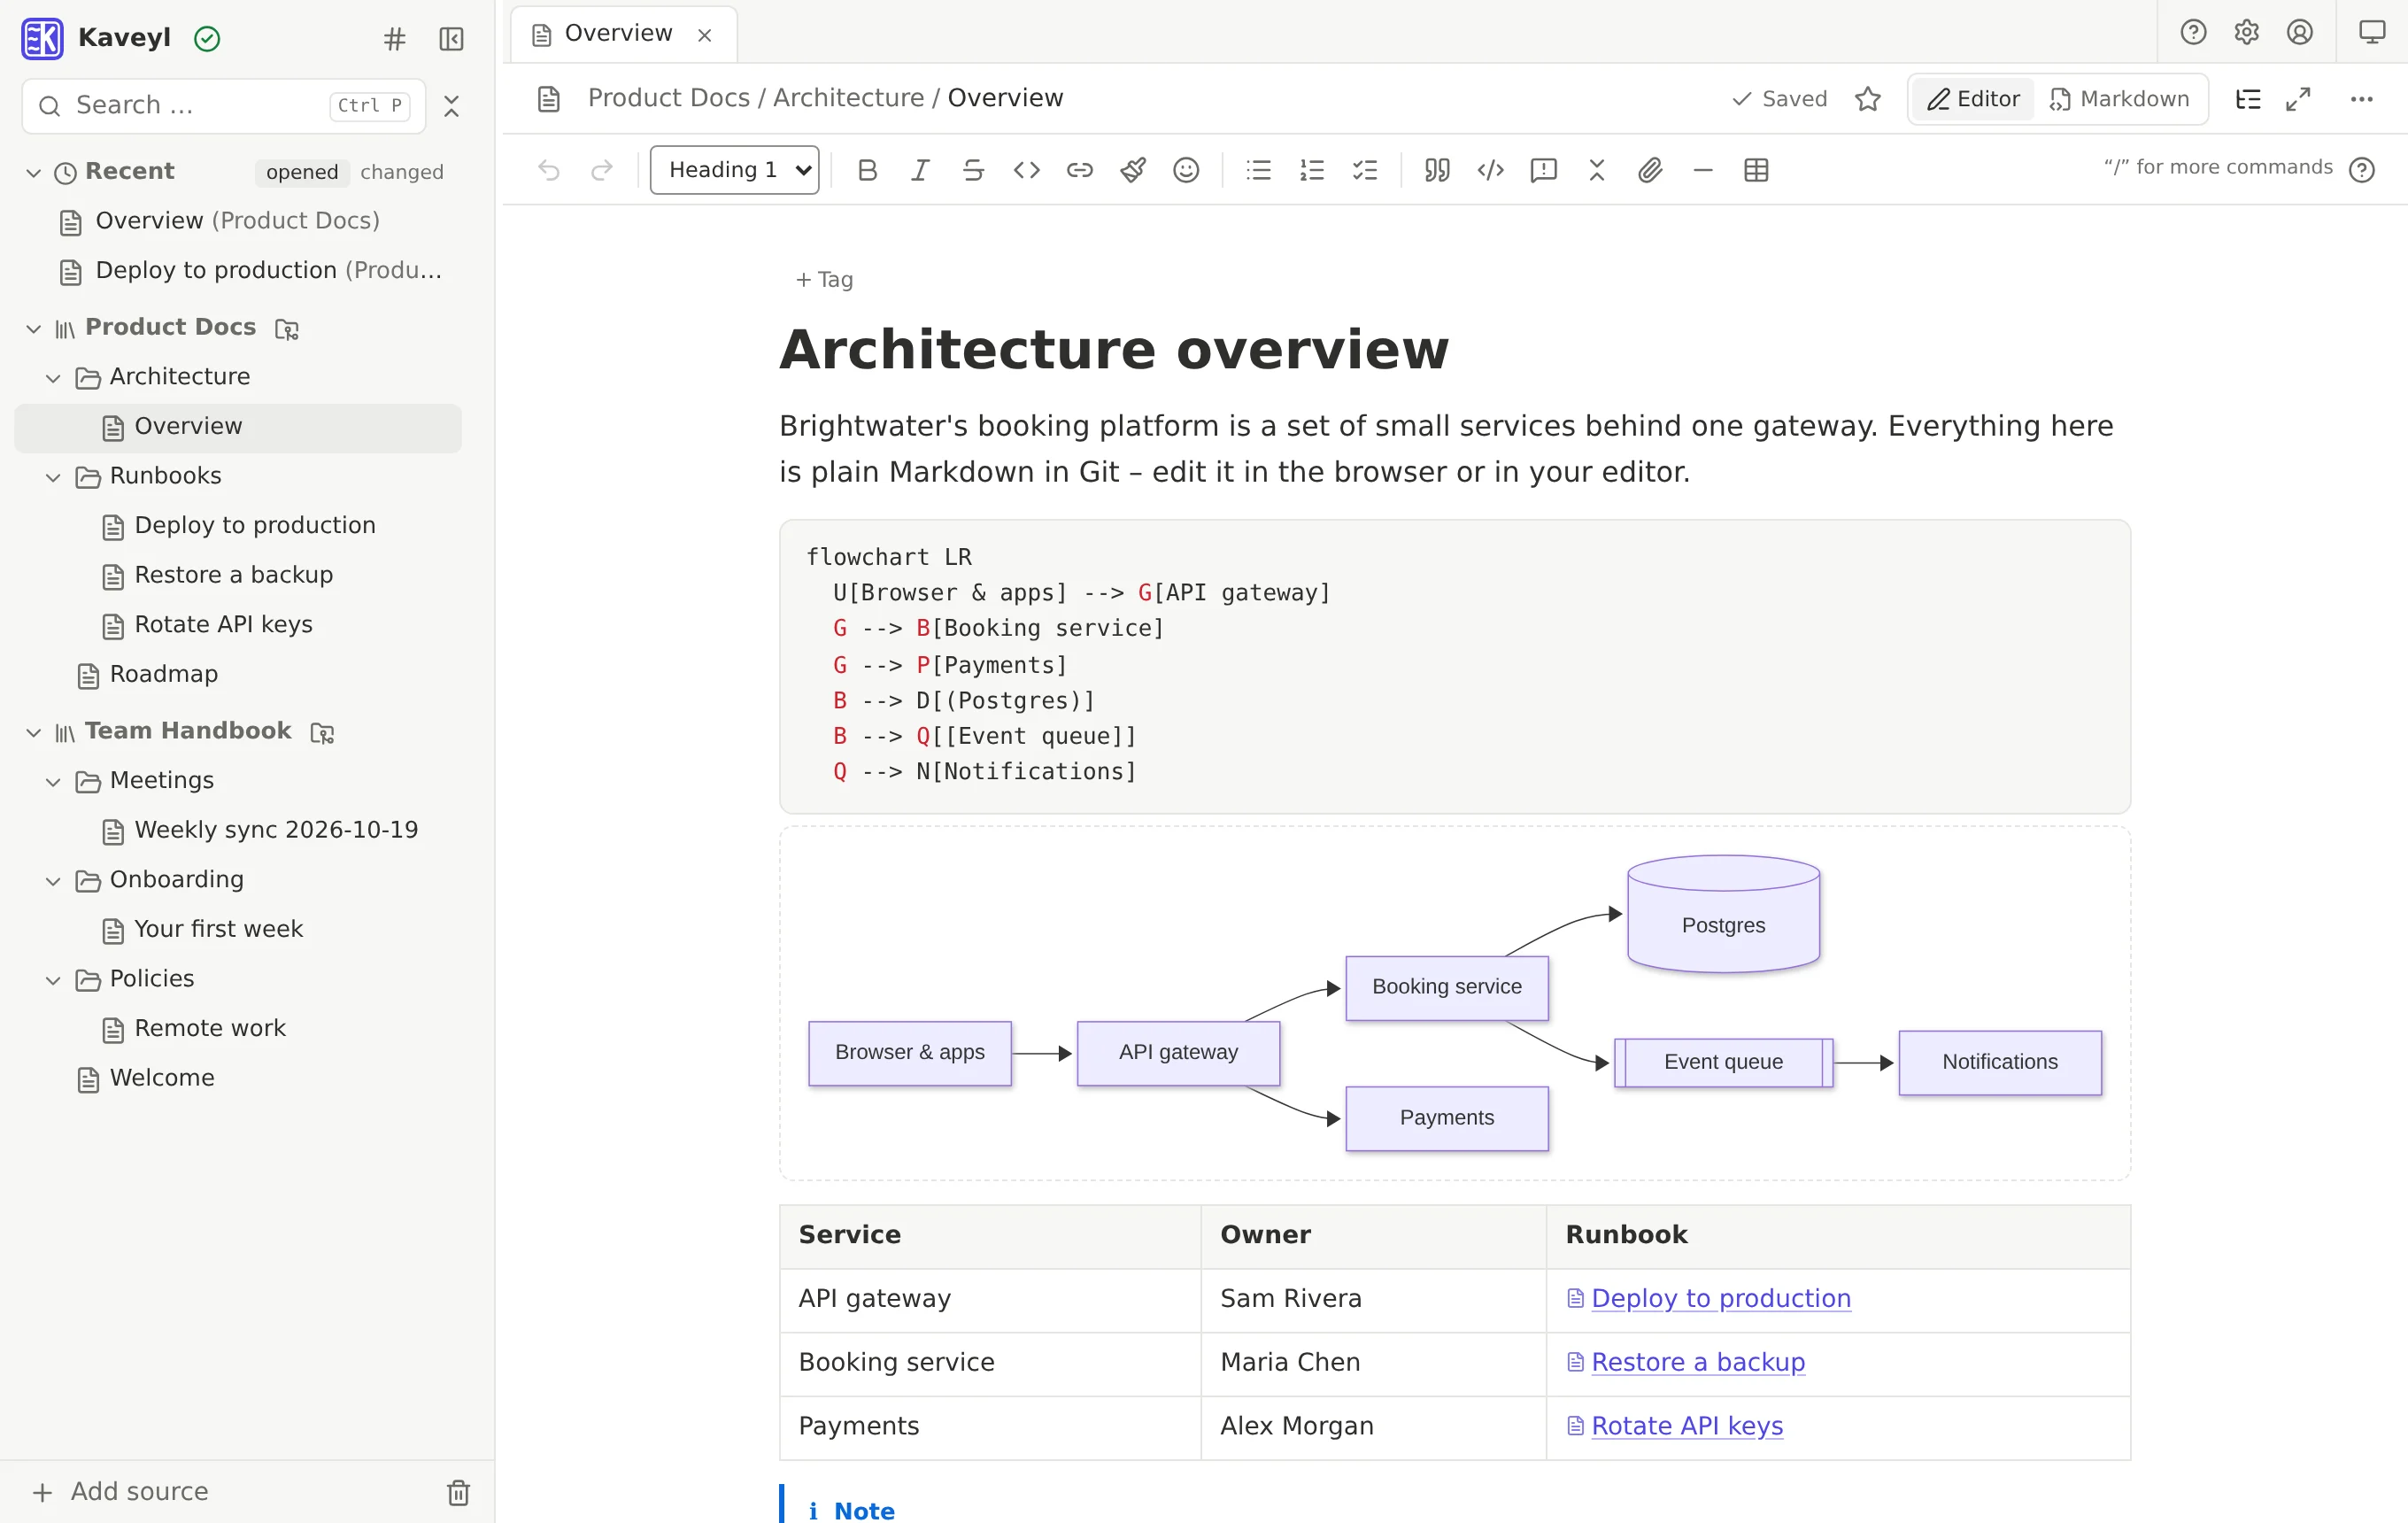The width and height of the screenshot is (2408, 1523).
Task: Switch to Markdown mode
Action: [x=2119, y=99]
